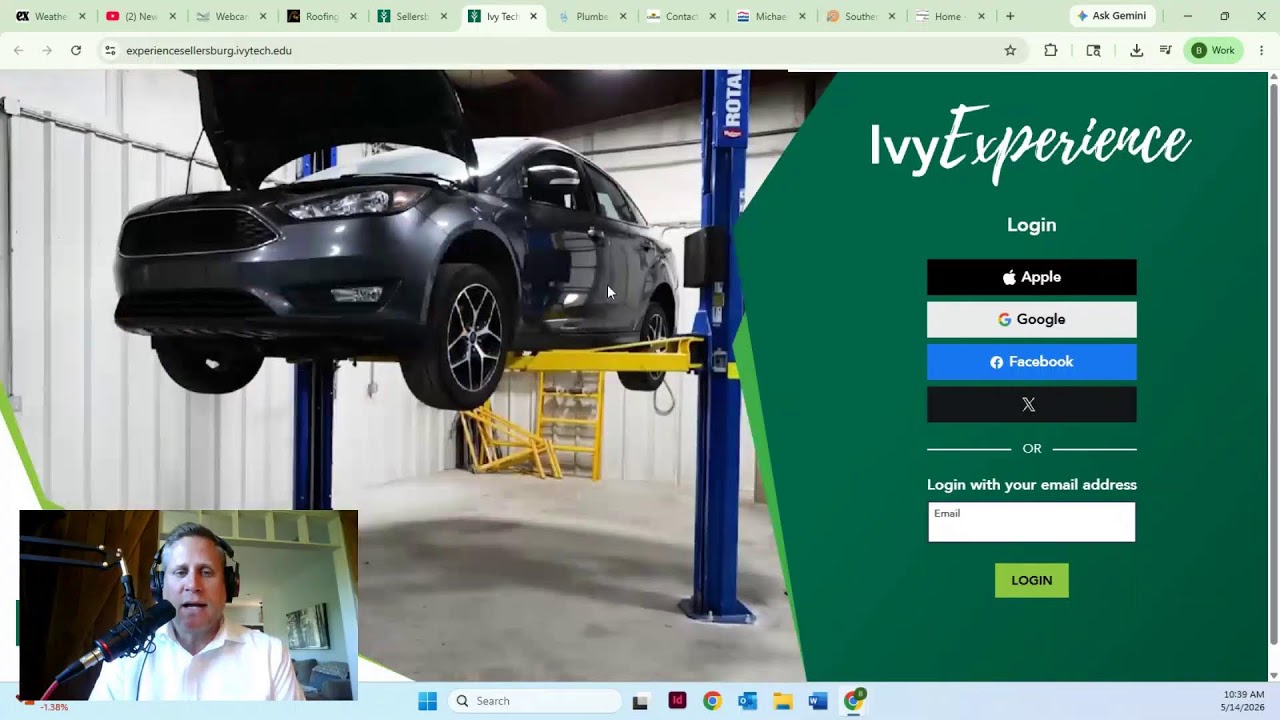Close the Plumber tab
This screenshot has width=1280, height=720.
624,16
